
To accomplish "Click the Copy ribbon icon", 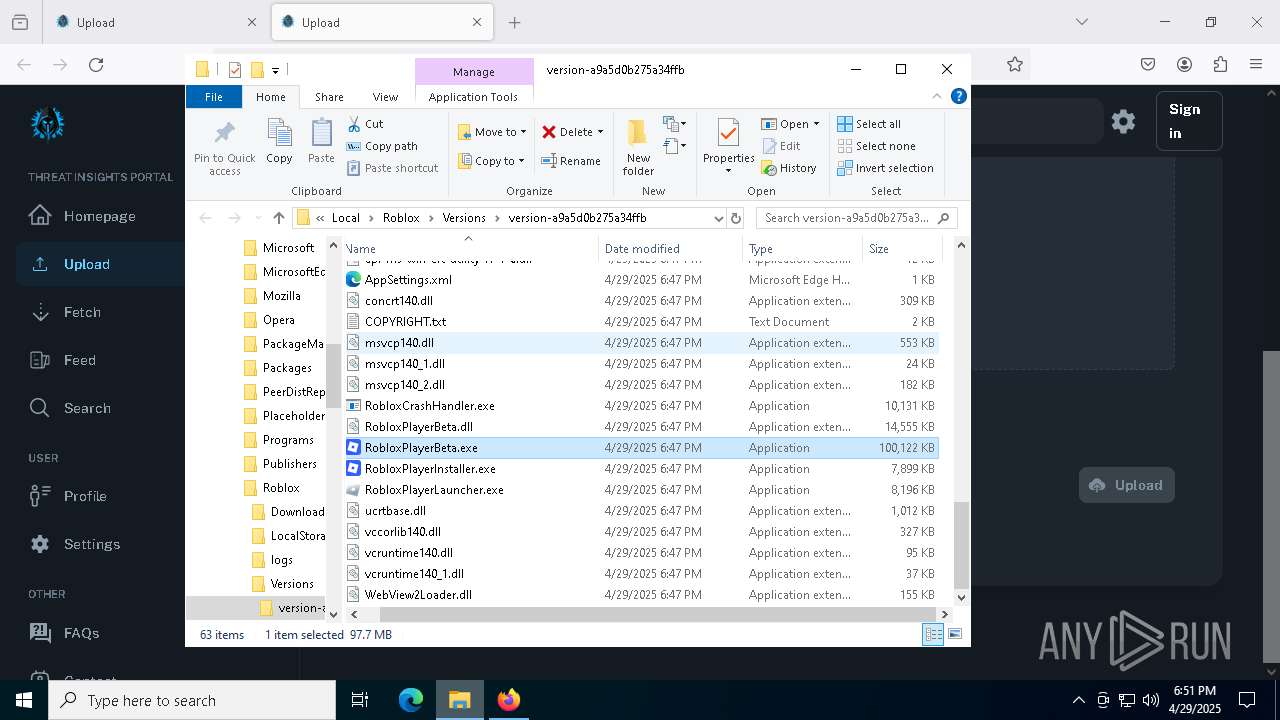I will (279, 141).
